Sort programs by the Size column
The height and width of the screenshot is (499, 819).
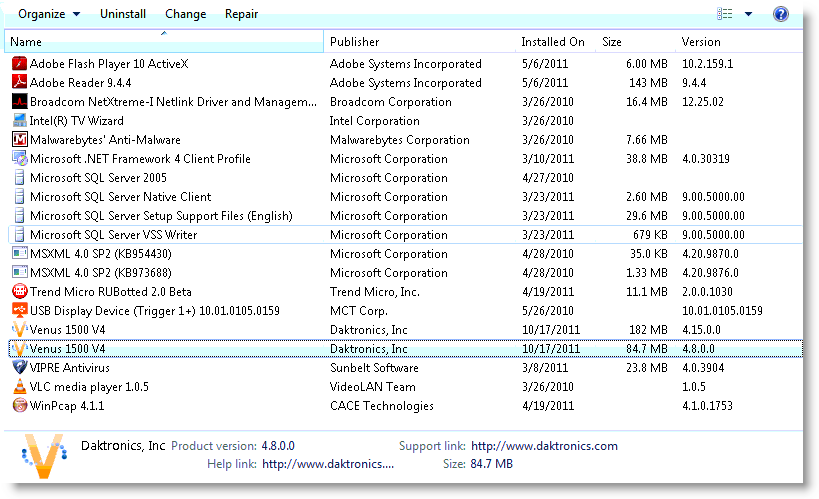click(x=612, y=42)
